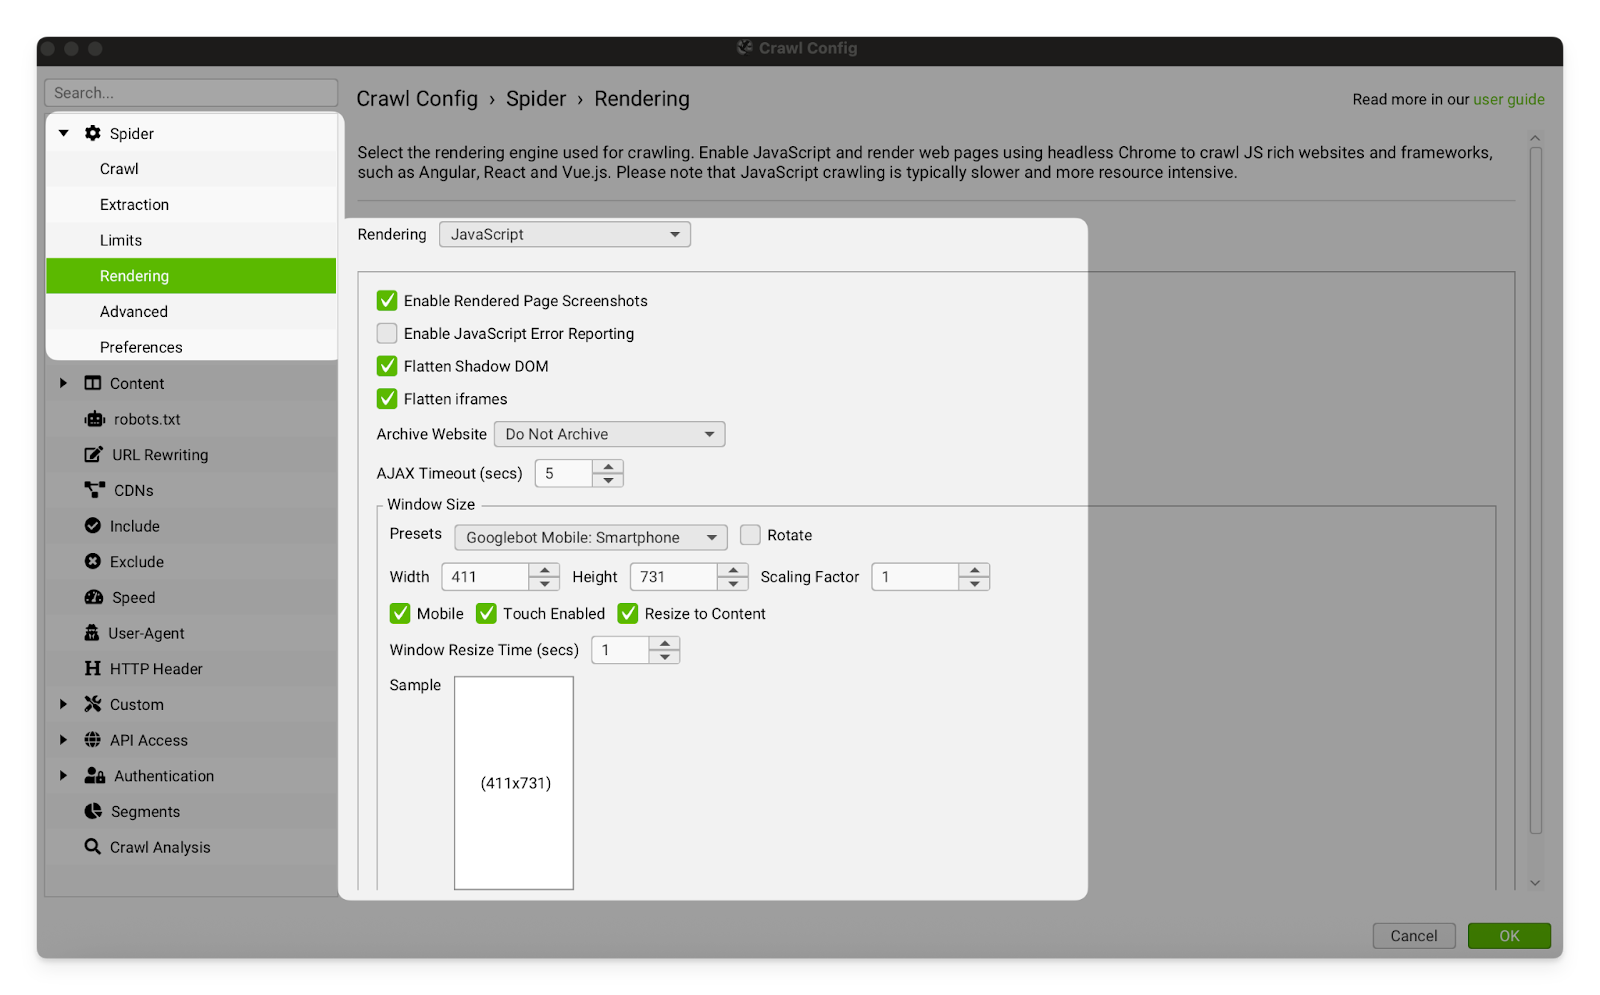Increase the AJAX Timeout value by one
1600x995 pixels.
tap(608, 466)
